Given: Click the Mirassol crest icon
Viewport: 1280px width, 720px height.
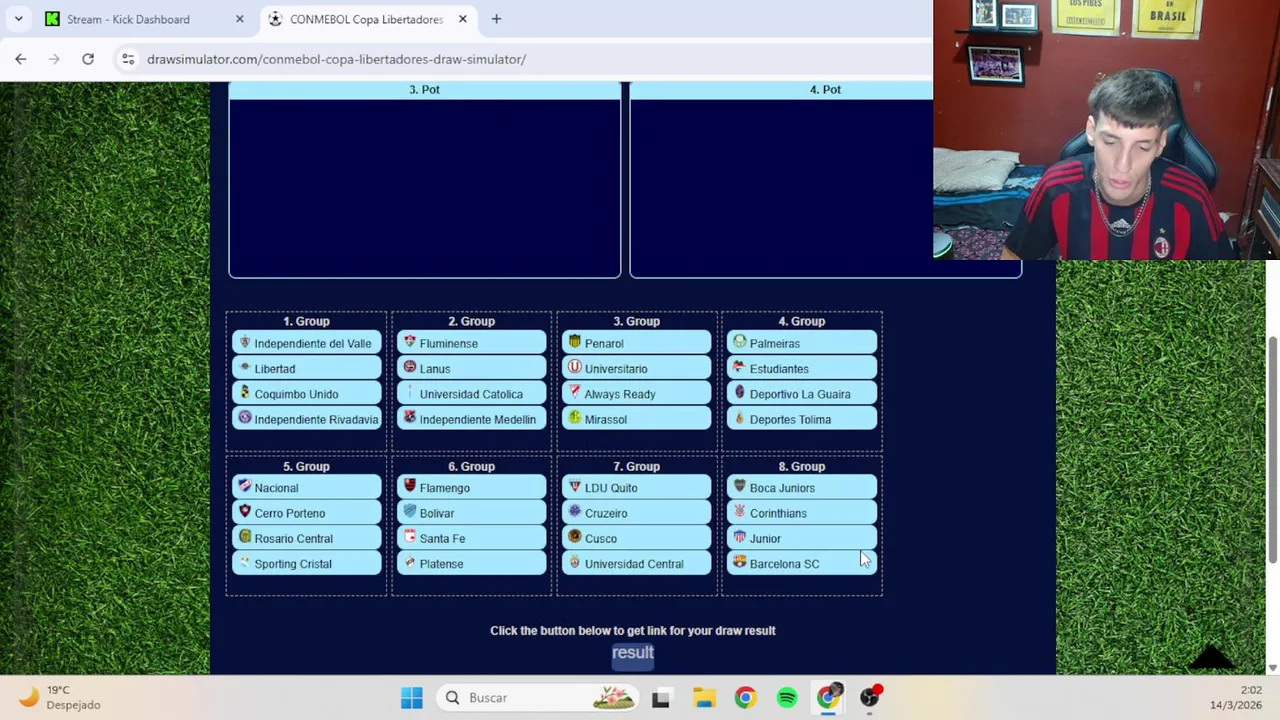Looking at the screenshot, I should [574, 417].
